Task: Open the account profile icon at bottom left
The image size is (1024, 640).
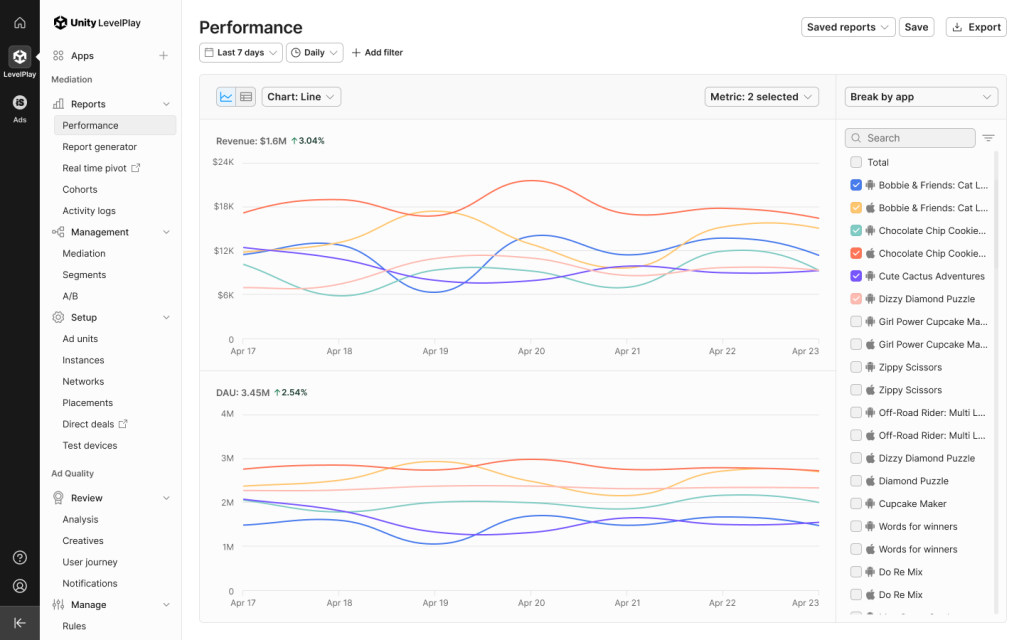Action: point(19,586)
